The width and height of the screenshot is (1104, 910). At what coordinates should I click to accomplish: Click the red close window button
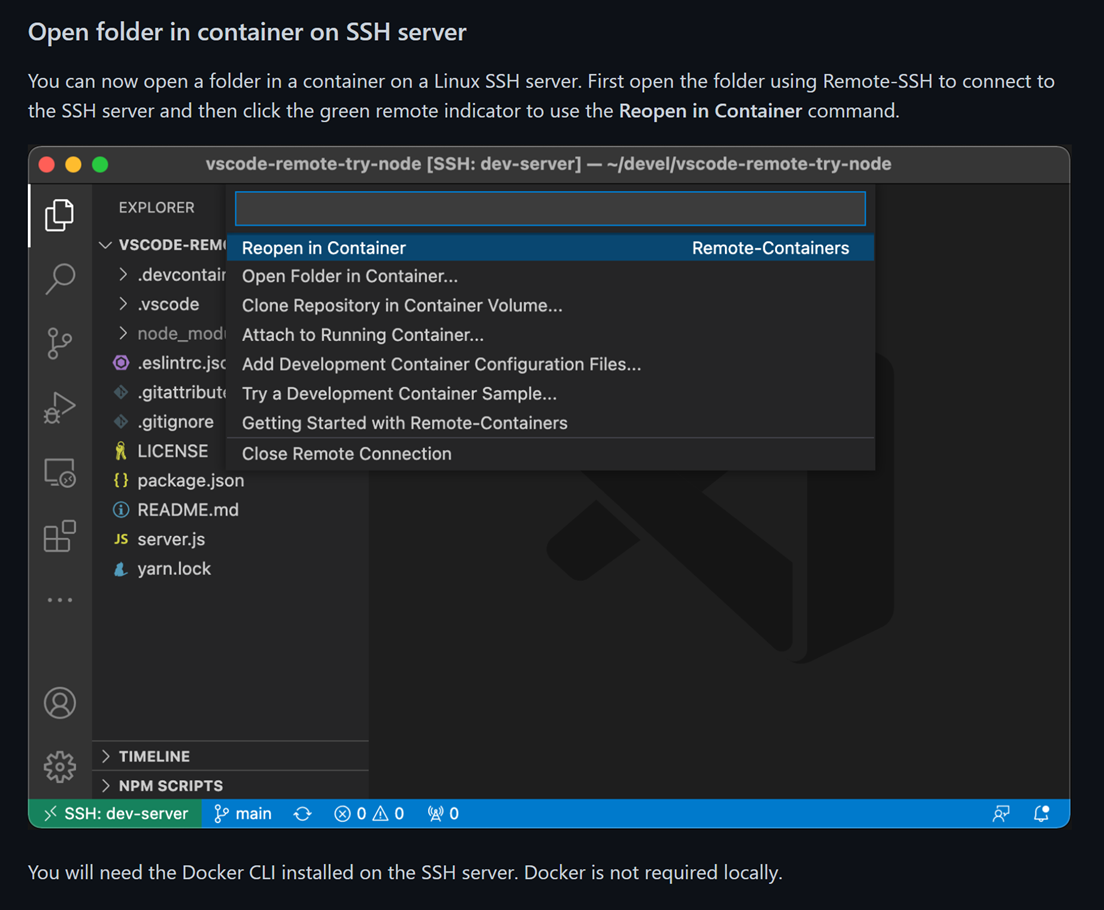click(46, 164)
